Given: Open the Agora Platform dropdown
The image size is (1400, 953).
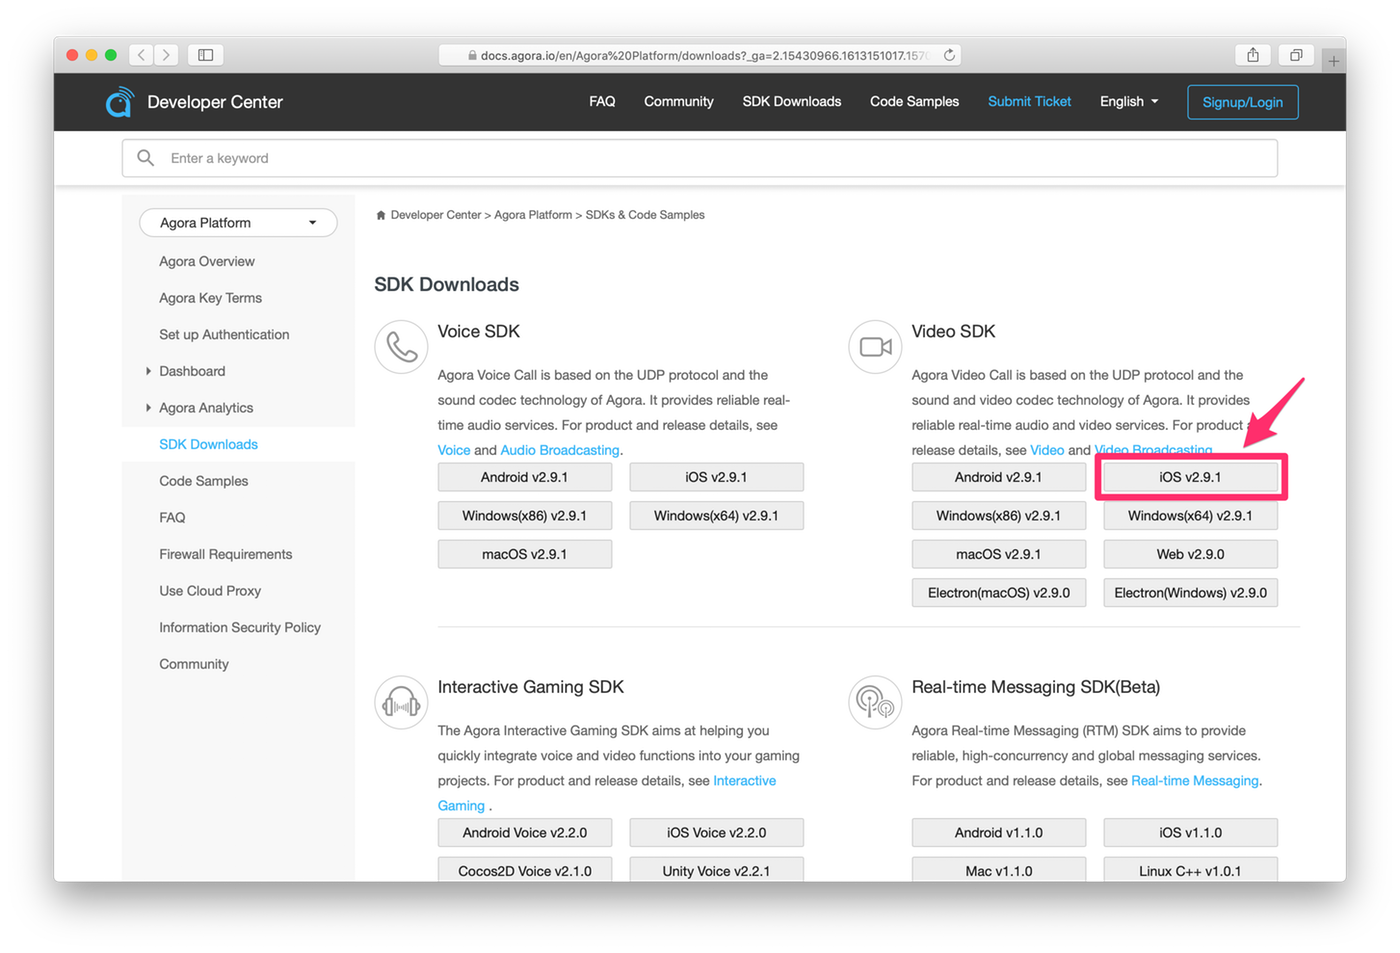Looking at the screenshot, I should 238,222.
